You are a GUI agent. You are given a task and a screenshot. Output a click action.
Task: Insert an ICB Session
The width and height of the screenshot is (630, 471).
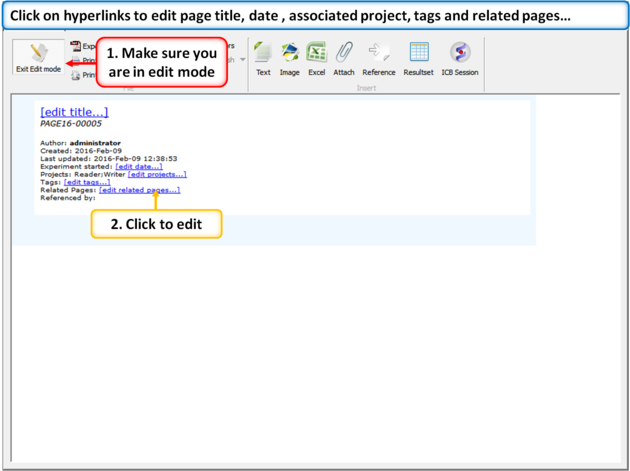point(460,59)
